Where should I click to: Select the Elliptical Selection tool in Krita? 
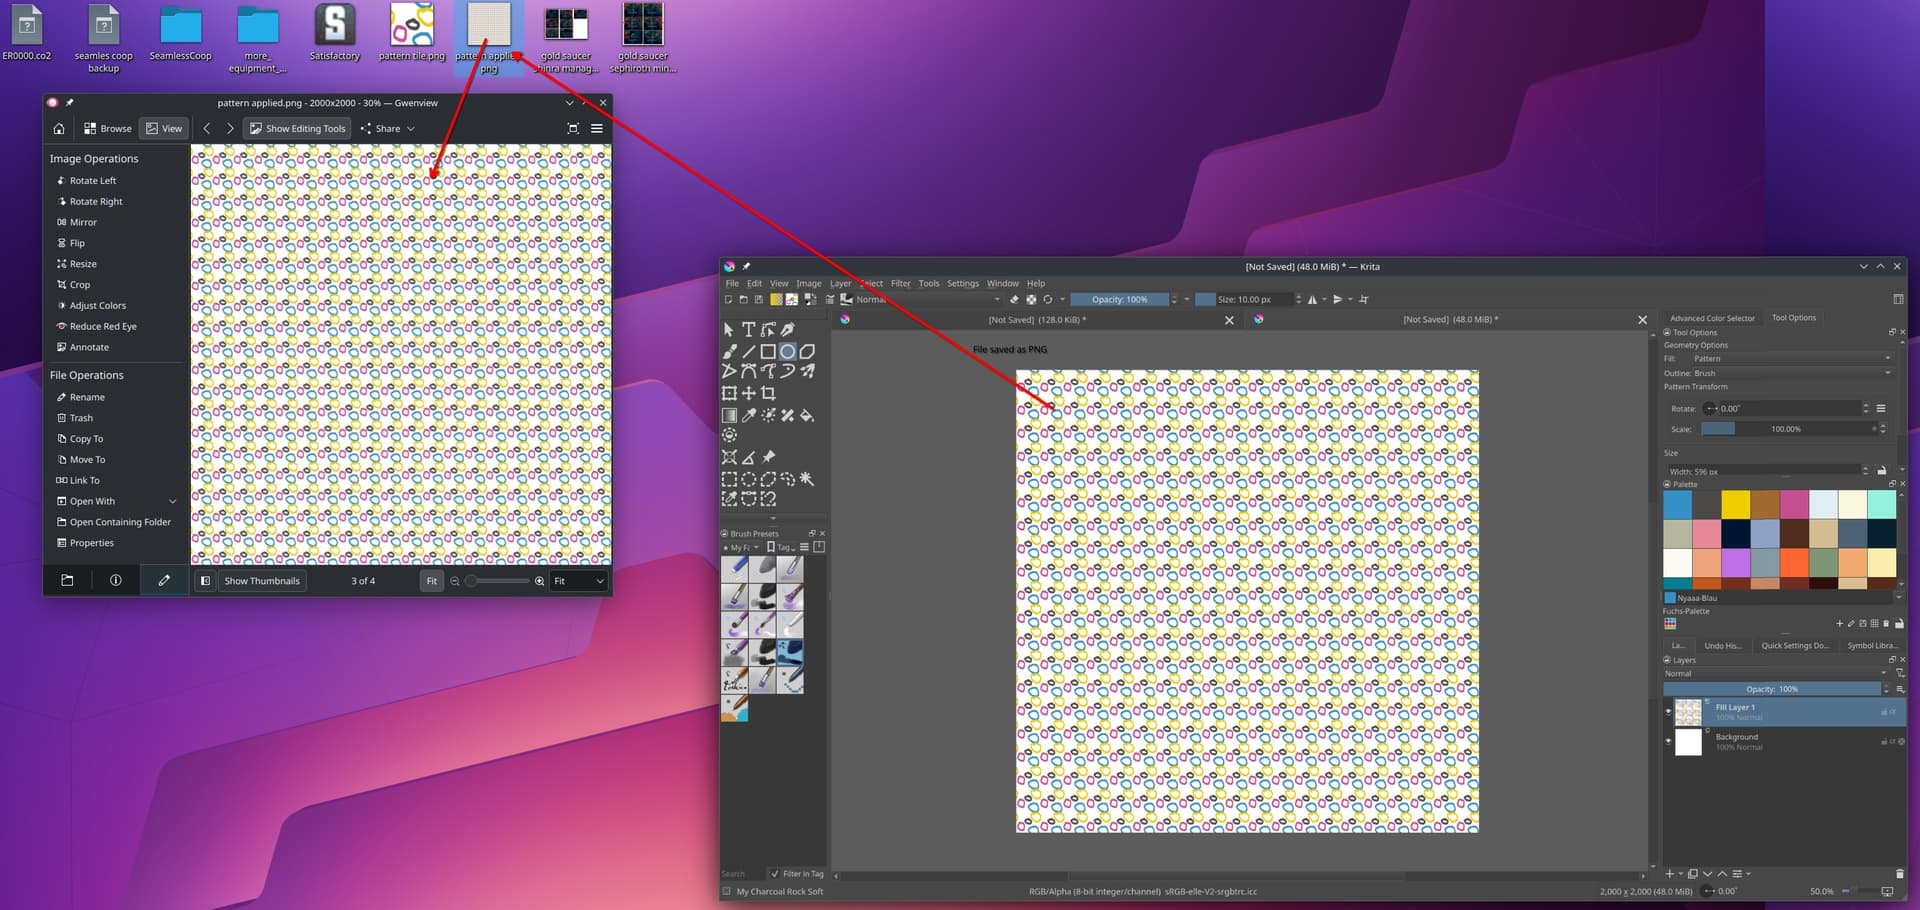748,479
